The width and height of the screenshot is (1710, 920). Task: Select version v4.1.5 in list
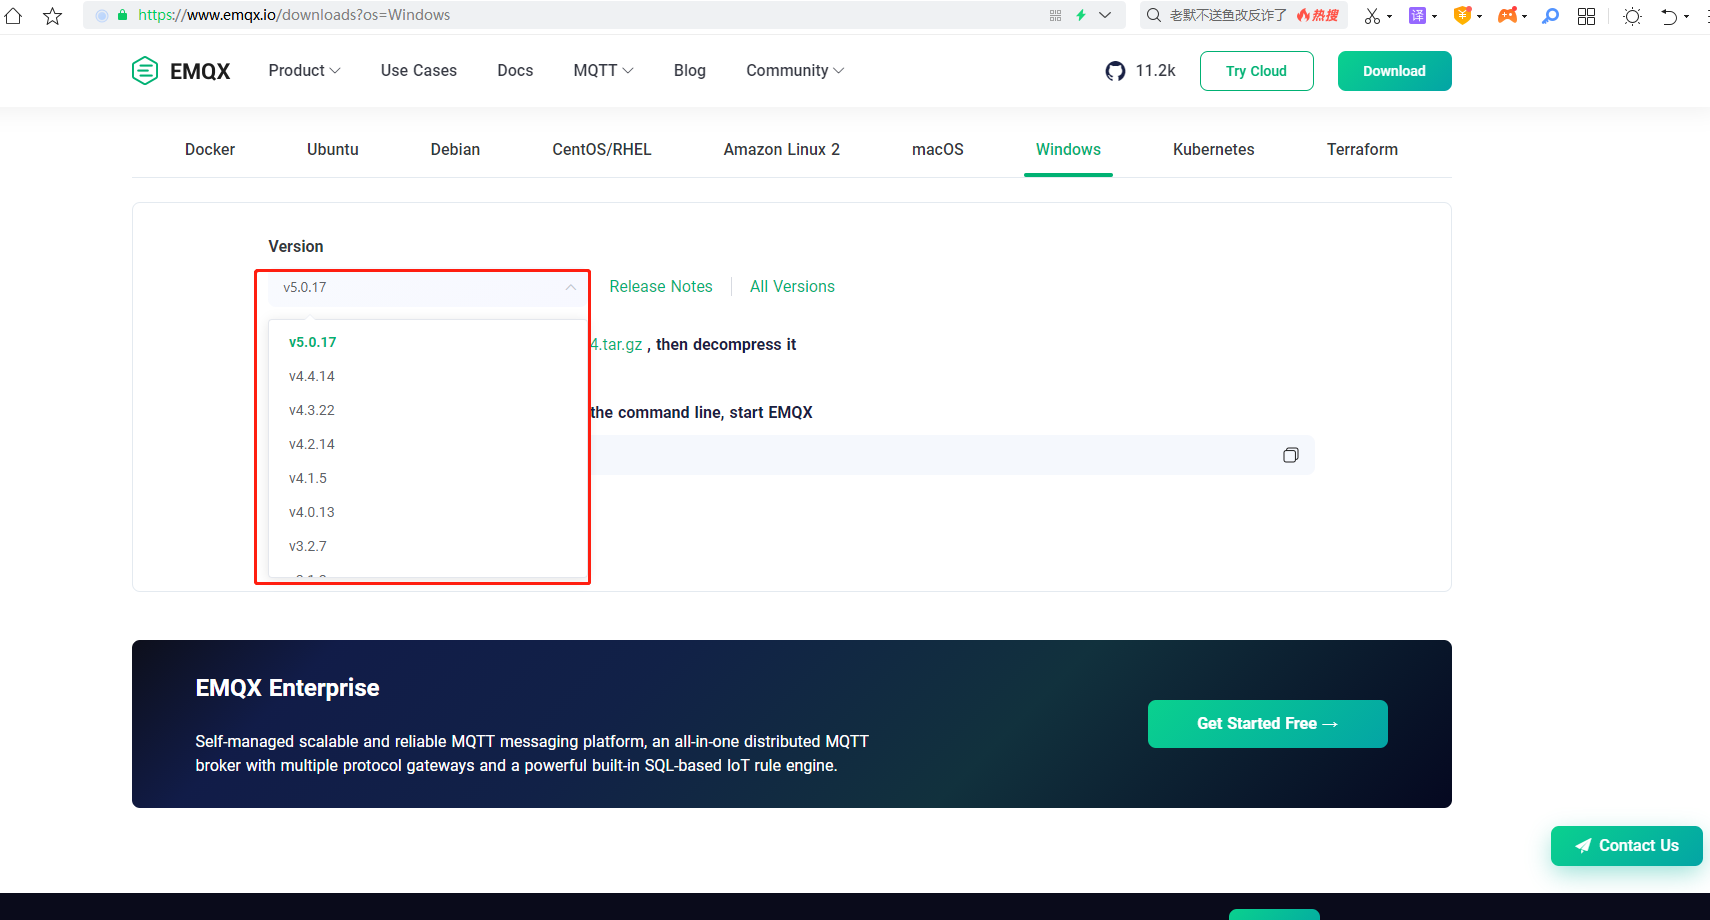point(428,478)
